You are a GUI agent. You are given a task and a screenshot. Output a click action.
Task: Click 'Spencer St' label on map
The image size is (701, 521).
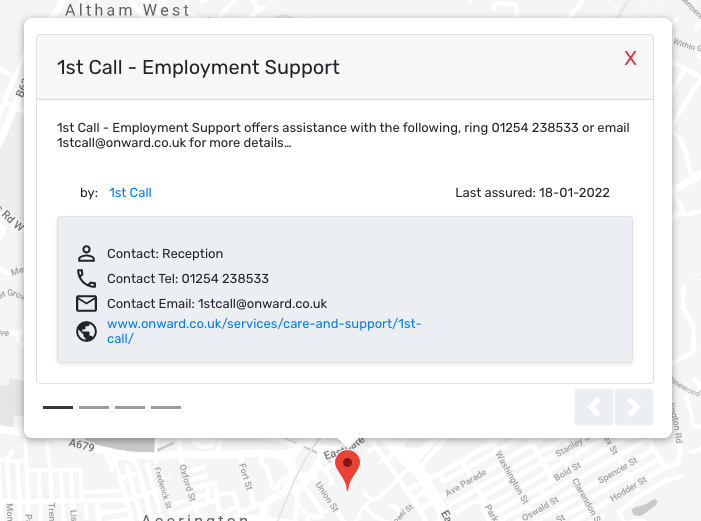click(618, 470)
